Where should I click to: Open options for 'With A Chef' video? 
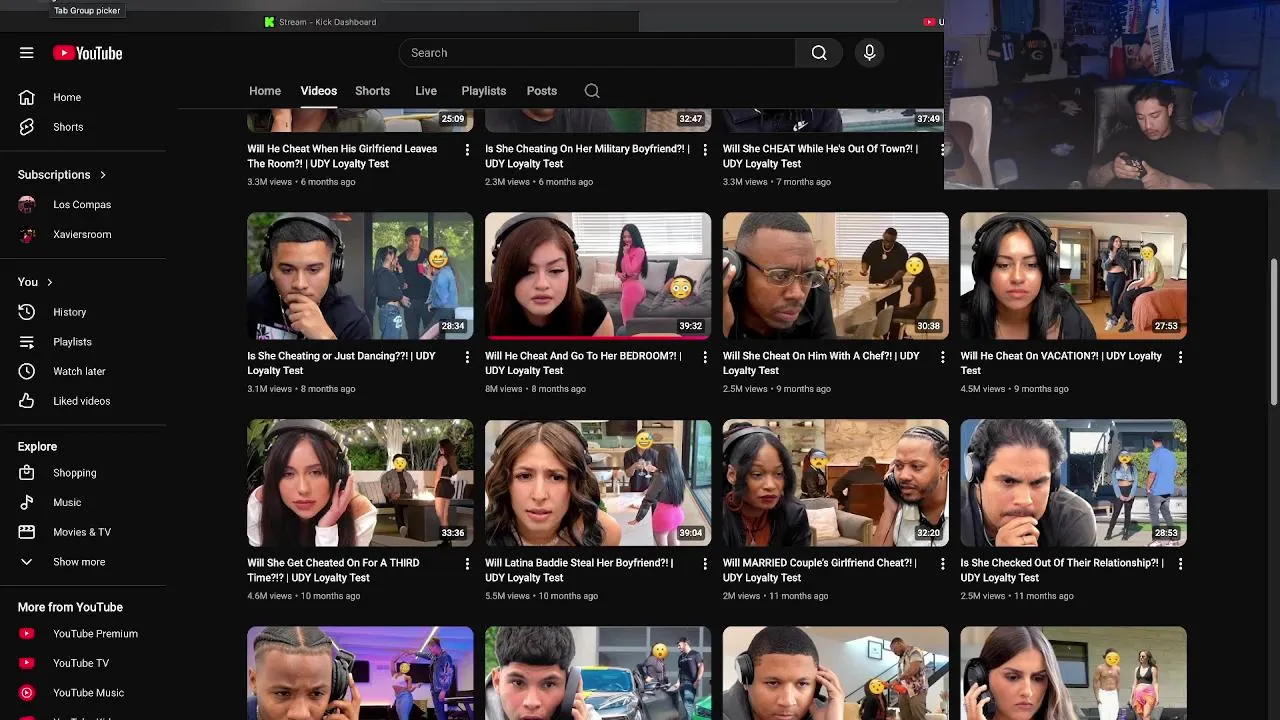942,357
